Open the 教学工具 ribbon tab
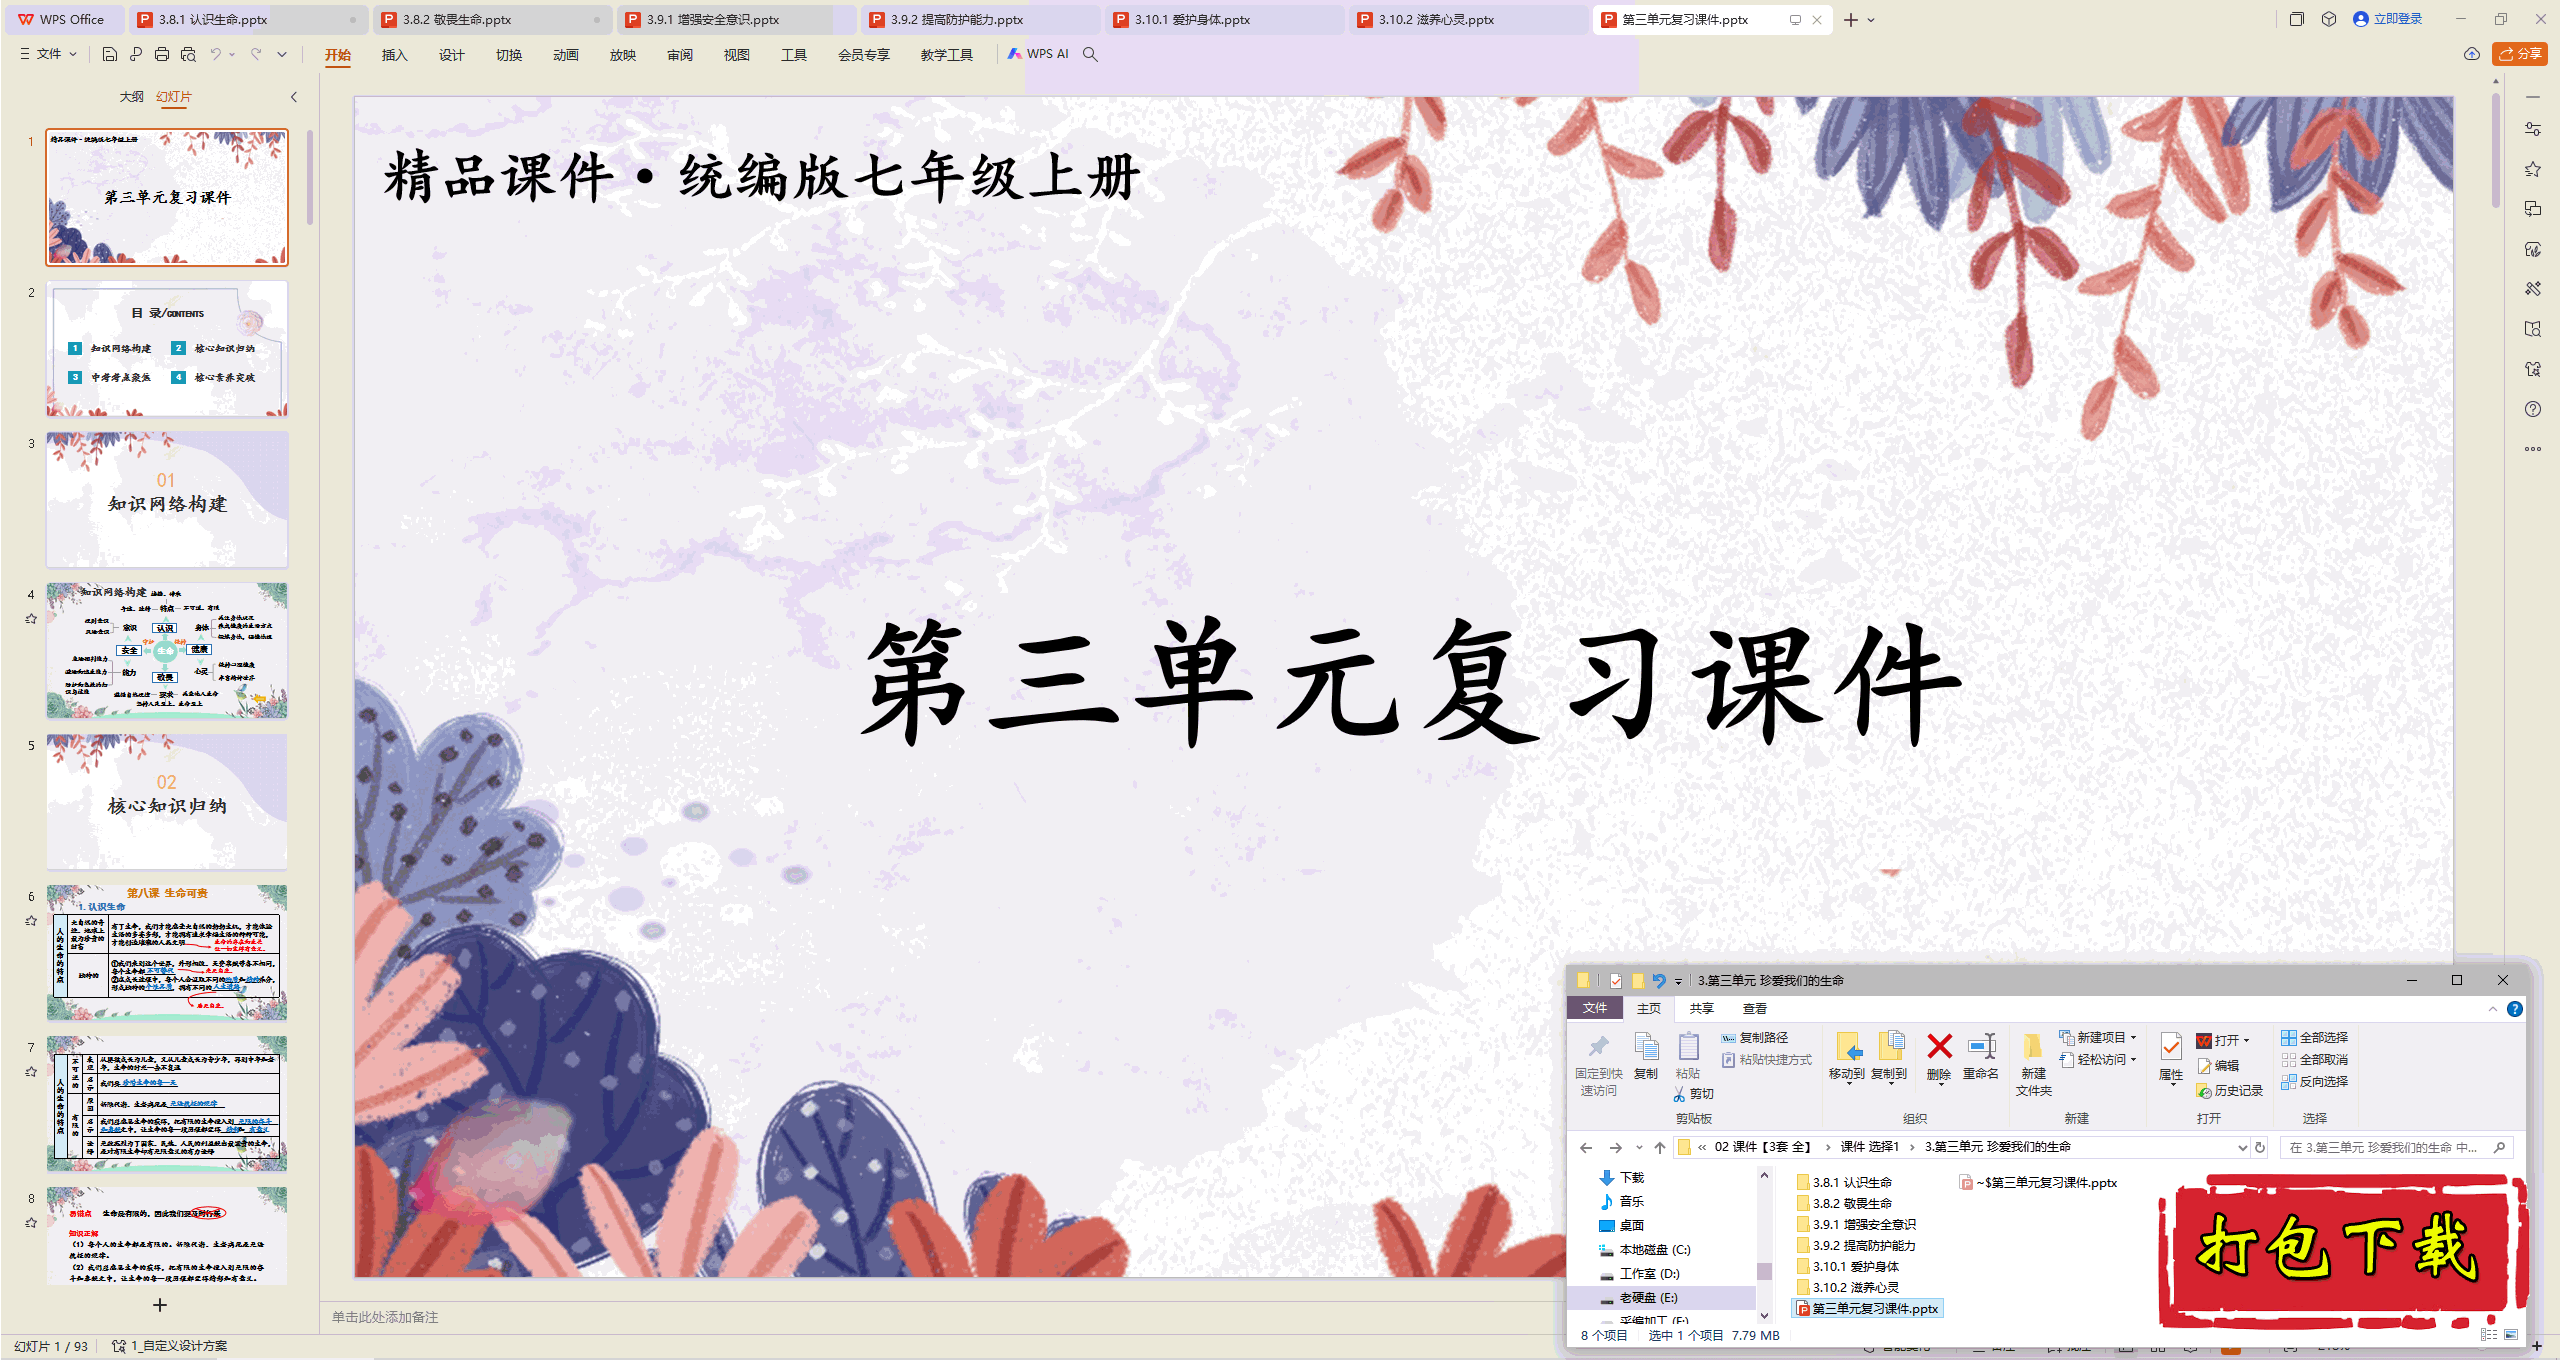This screenshot has width=2560, height=1360. (947, 55)
